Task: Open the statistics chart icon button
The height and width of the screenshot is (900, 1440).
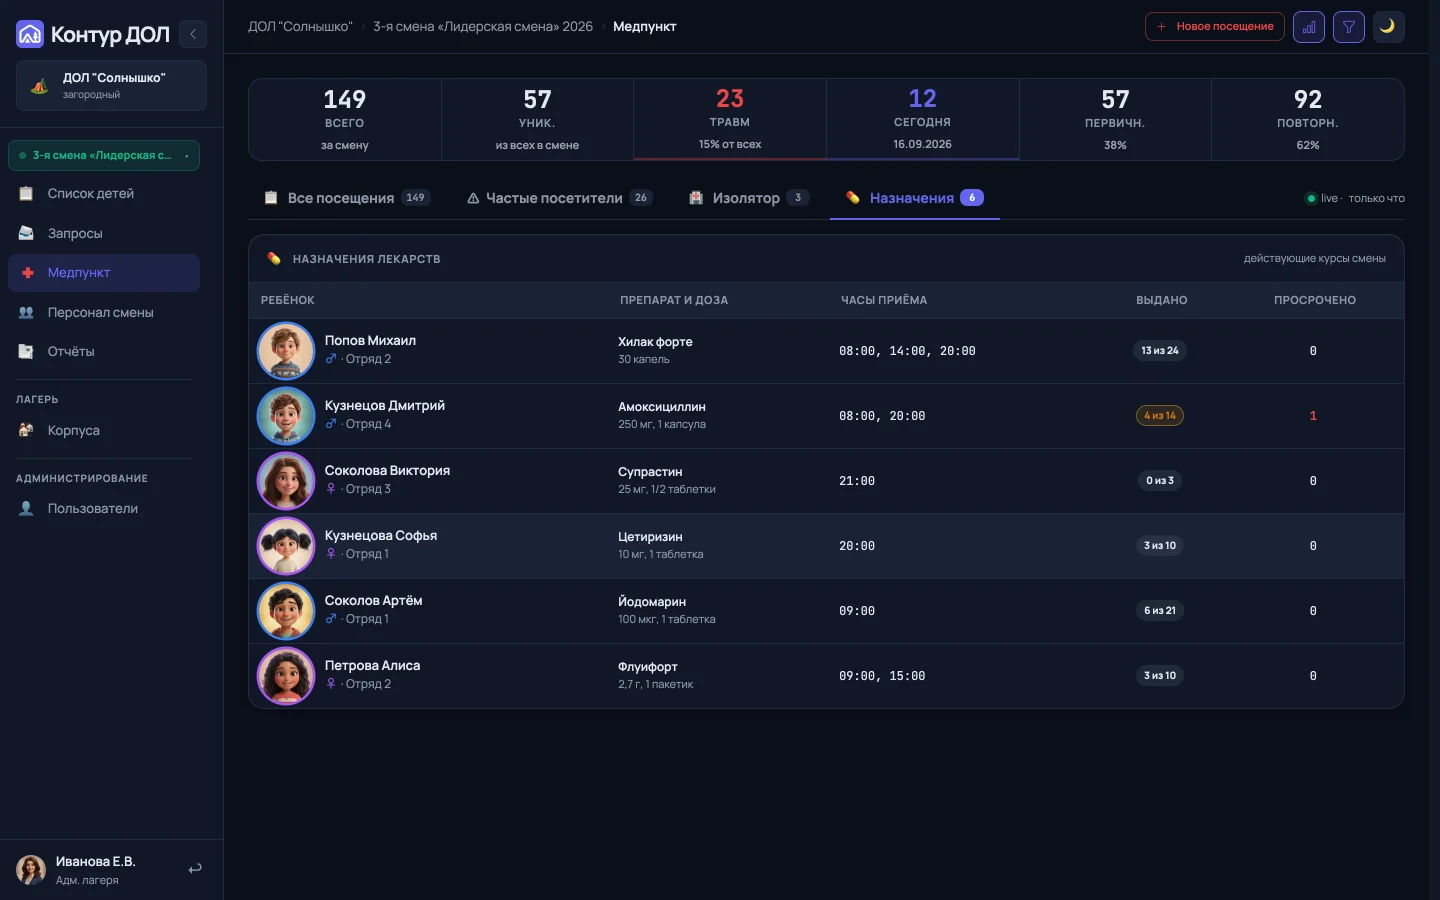Action: click(x=1309, y=27)
